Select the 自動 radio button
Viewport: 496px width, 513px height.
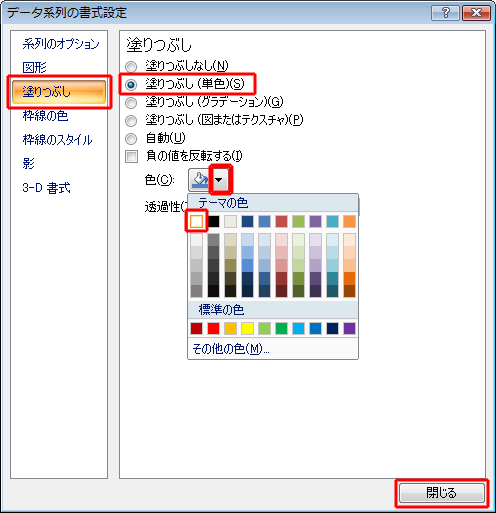tap(131, 138)
